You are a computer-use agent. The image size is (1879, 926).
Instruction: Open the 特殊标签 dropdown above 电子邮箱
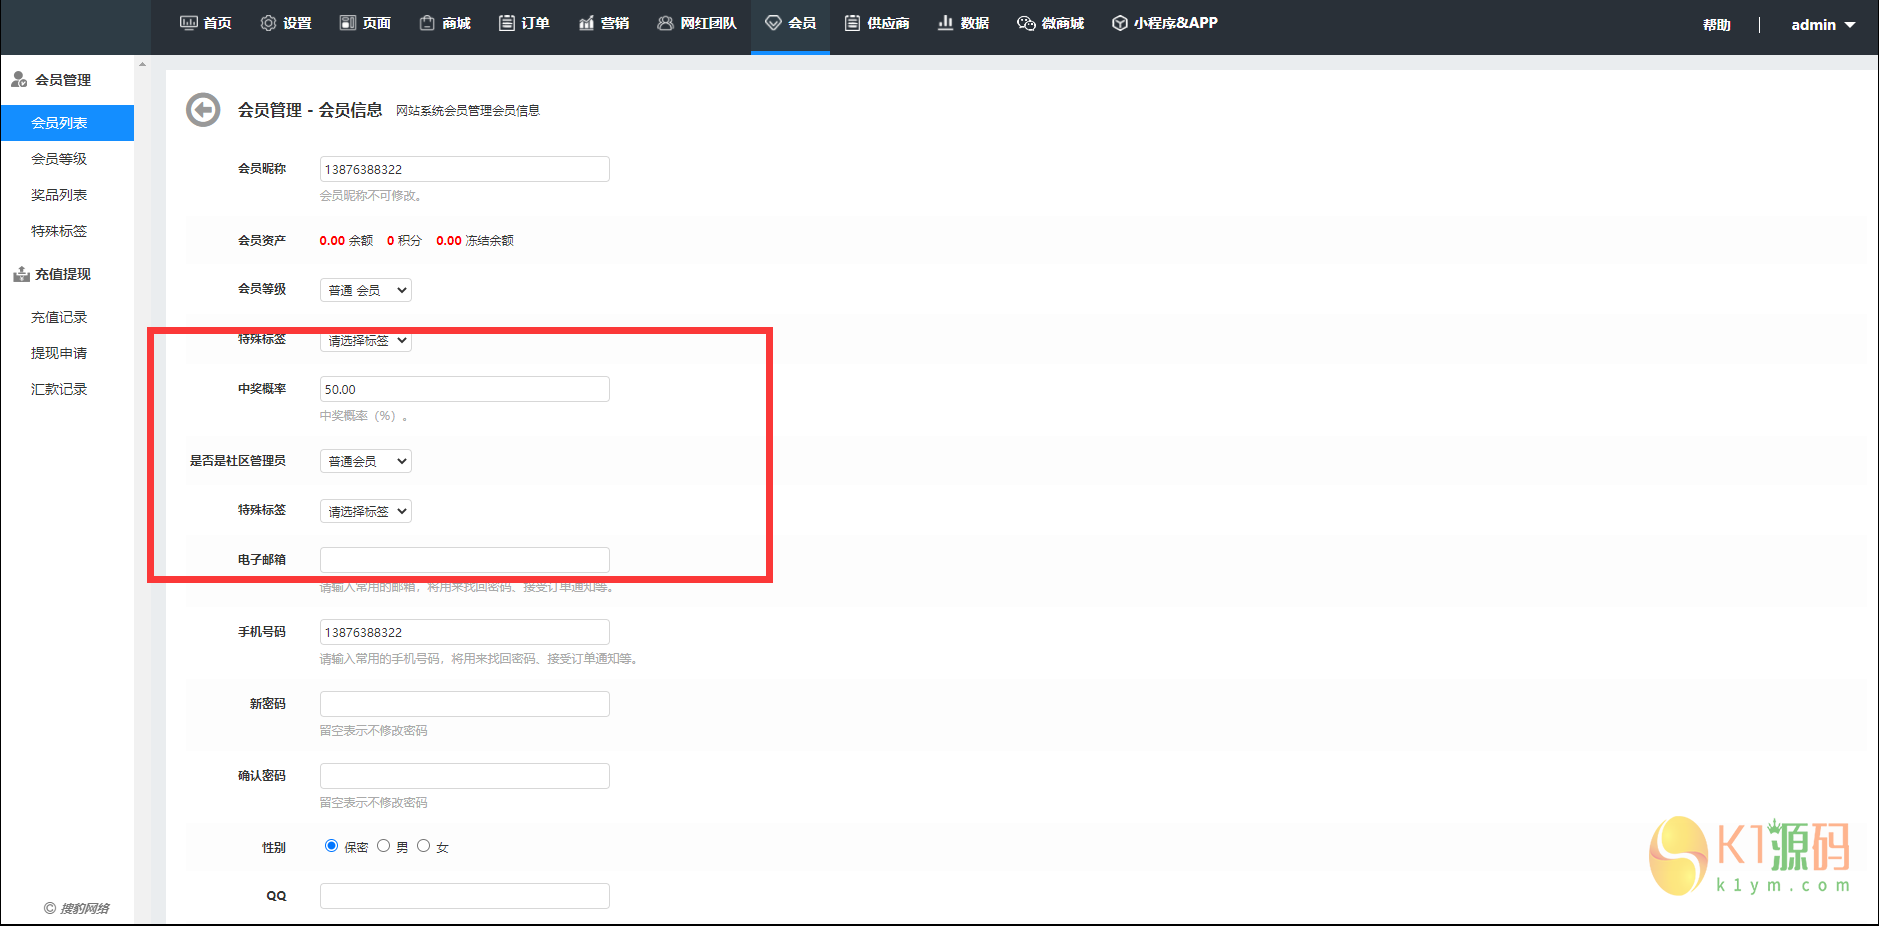pyautogui.click(x=366, y=511)
